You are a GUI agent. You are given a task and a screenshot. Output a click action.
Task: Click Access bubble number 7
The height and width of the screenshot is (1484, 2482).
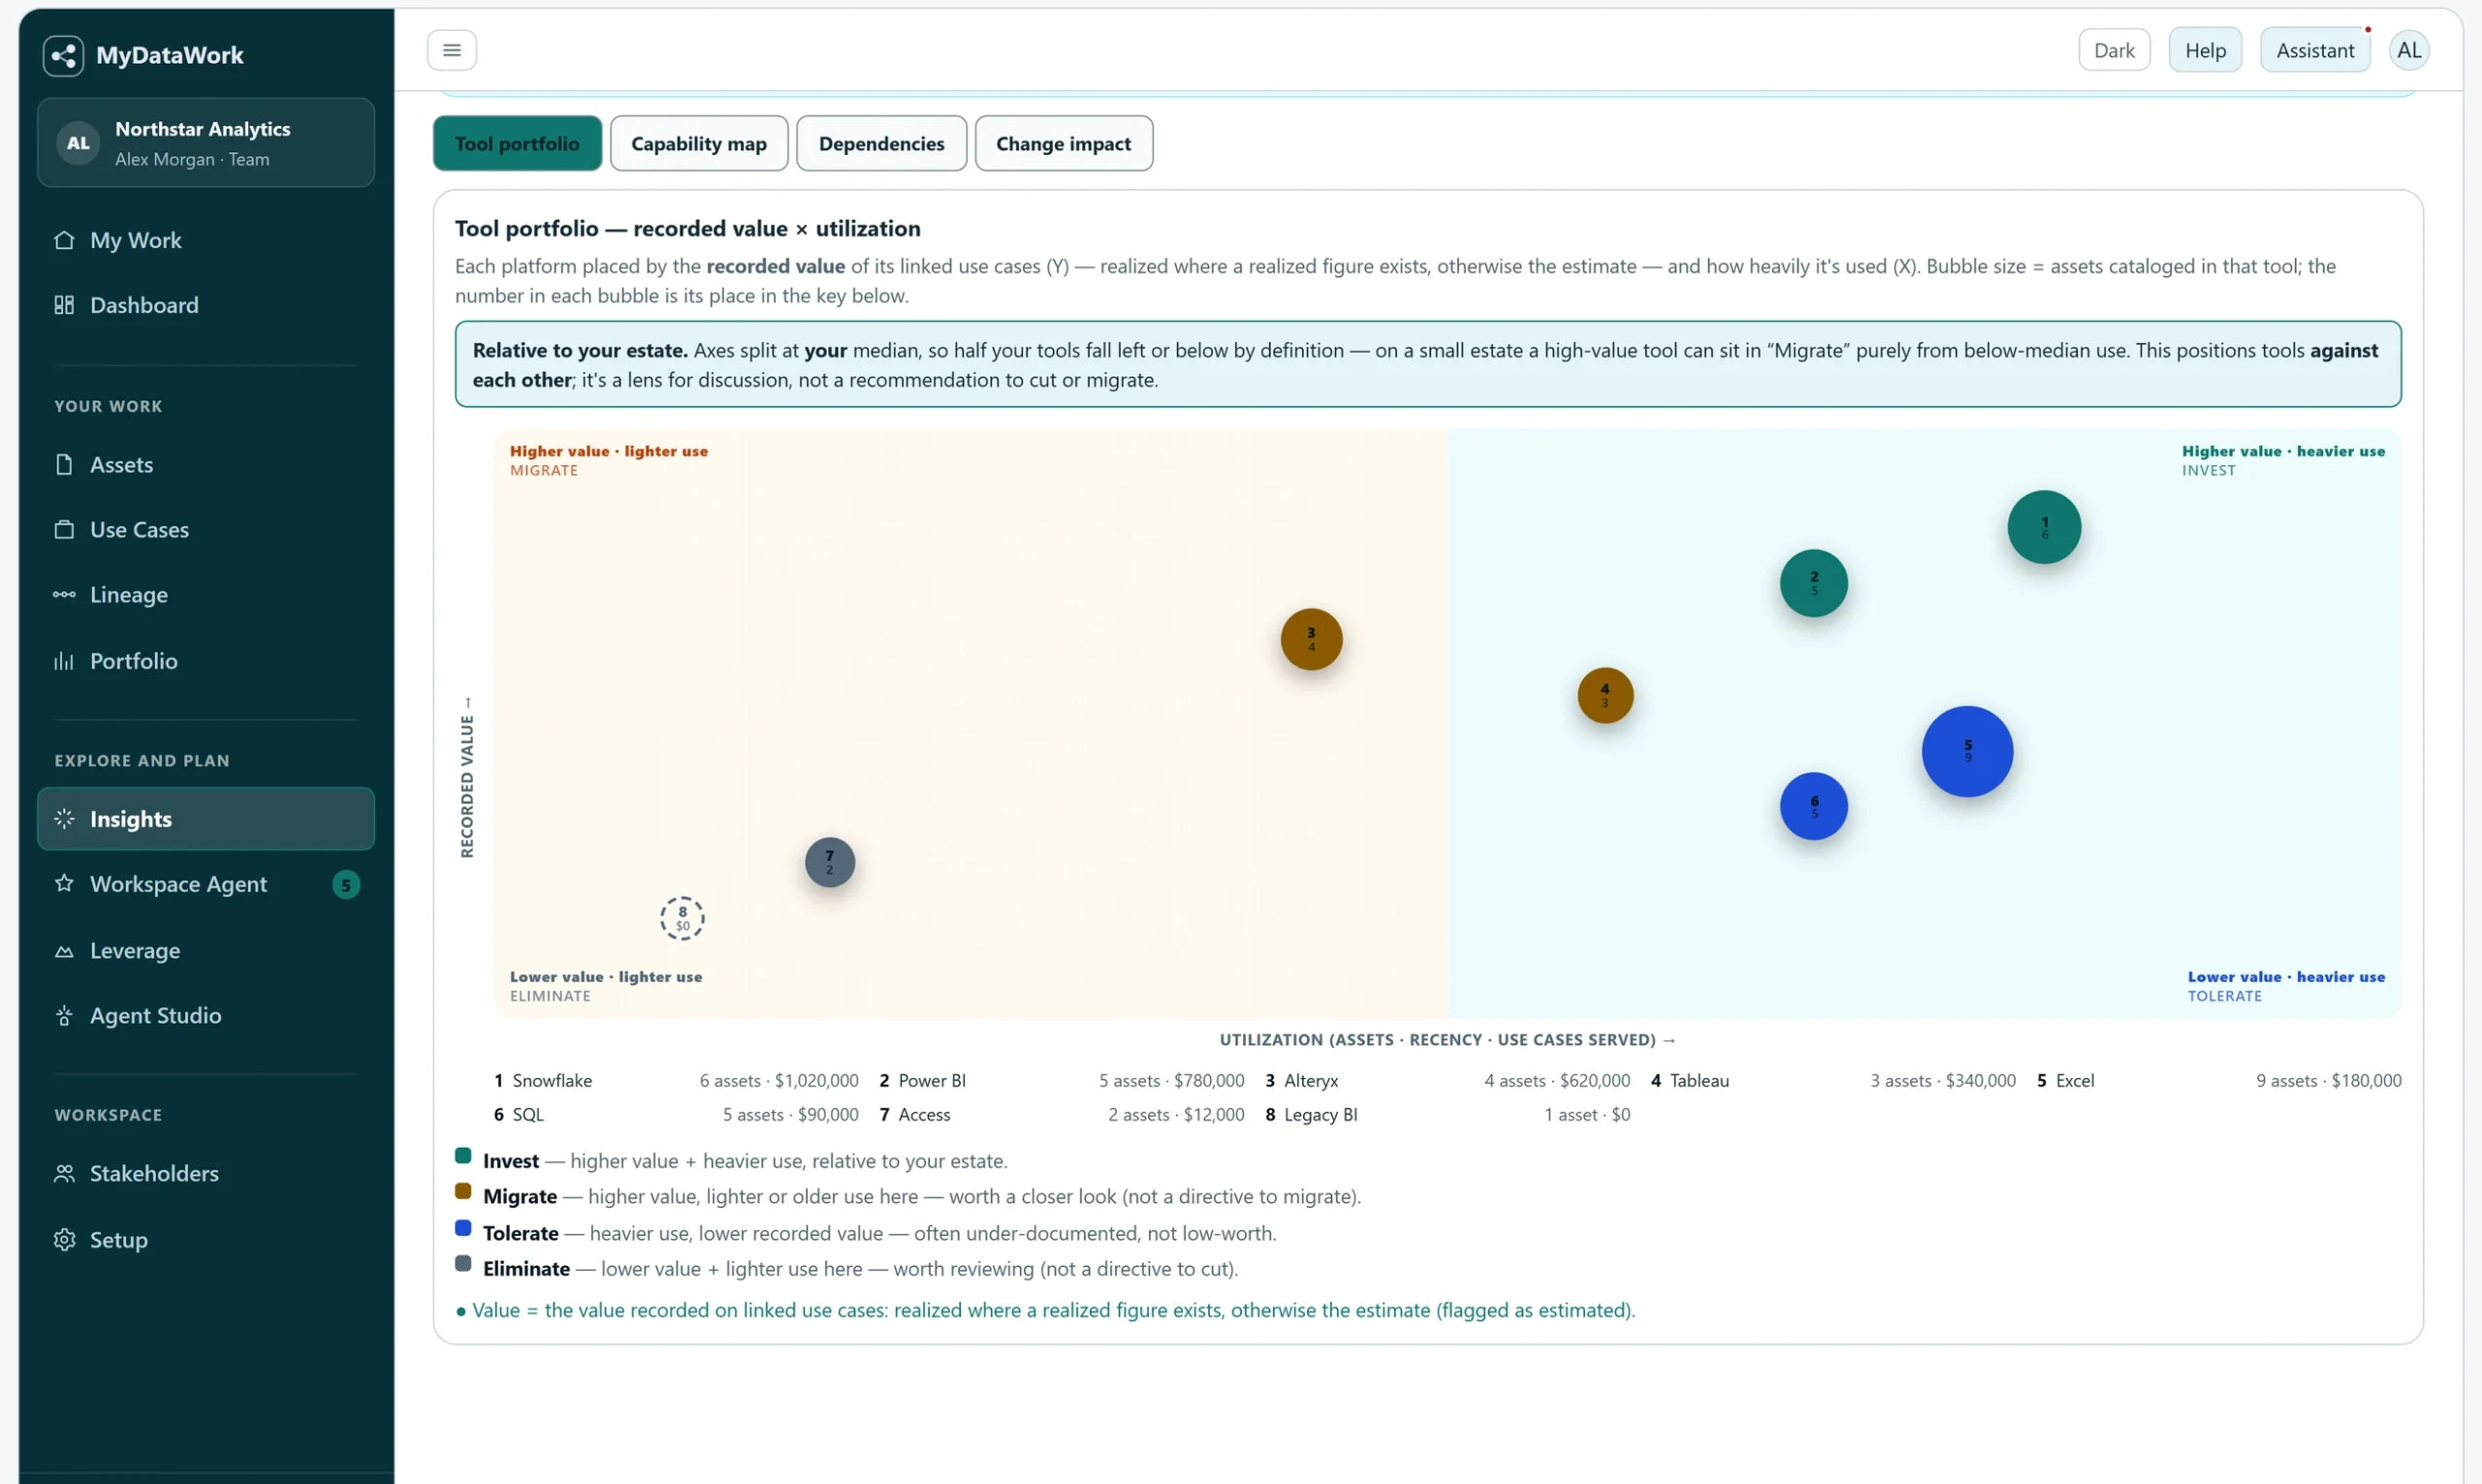coord(829,862)
